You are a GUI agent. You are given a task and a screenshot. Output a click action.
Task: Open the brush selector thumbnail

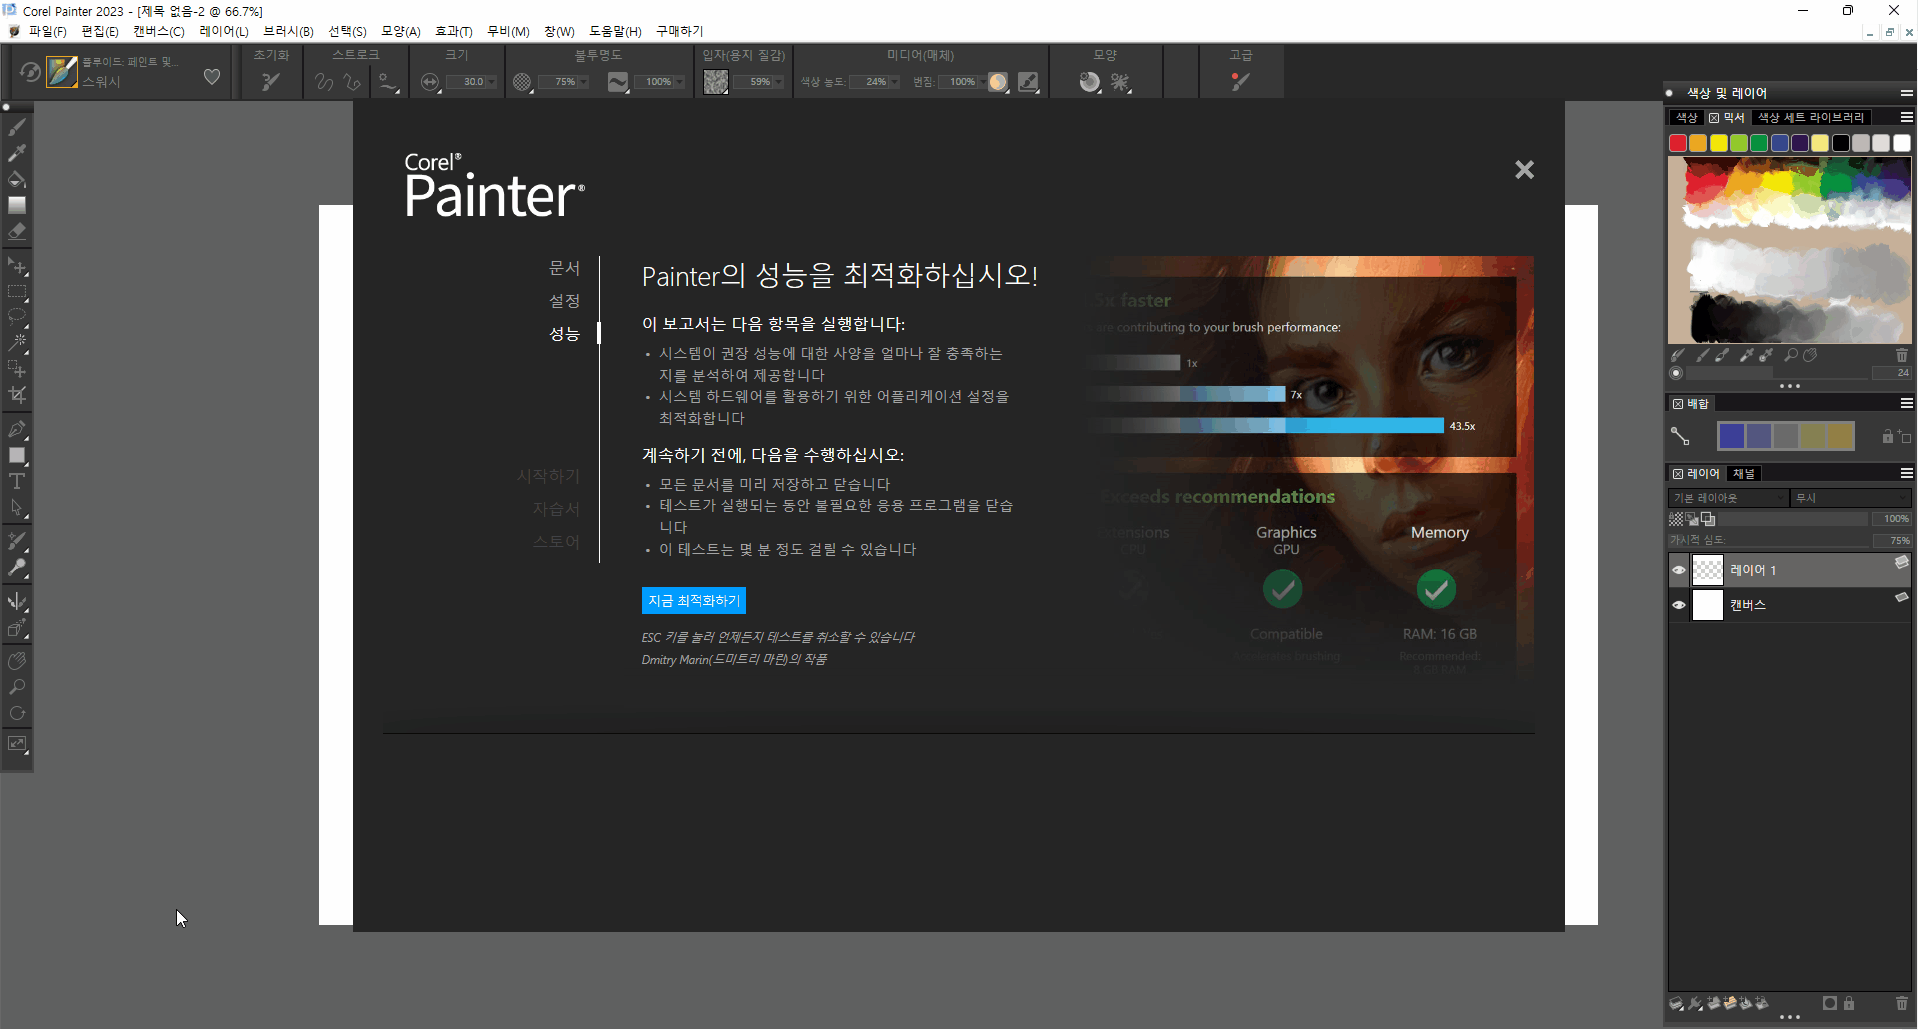[x=62, y=72]
